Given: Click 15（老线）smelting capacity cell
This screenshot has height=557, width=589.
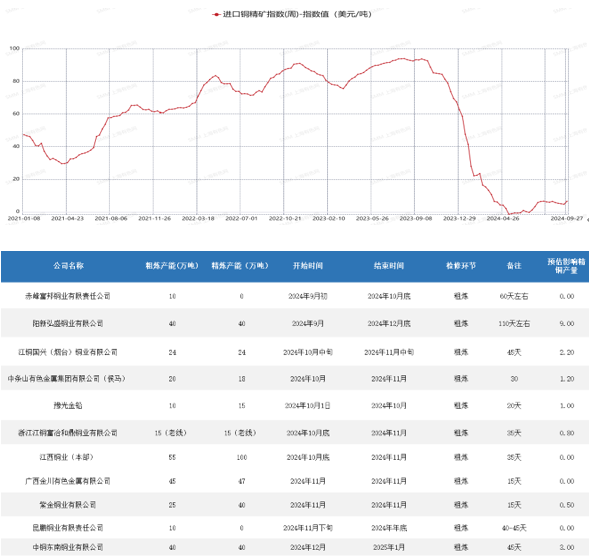Looking at the screenshot, I should [171, 433].
